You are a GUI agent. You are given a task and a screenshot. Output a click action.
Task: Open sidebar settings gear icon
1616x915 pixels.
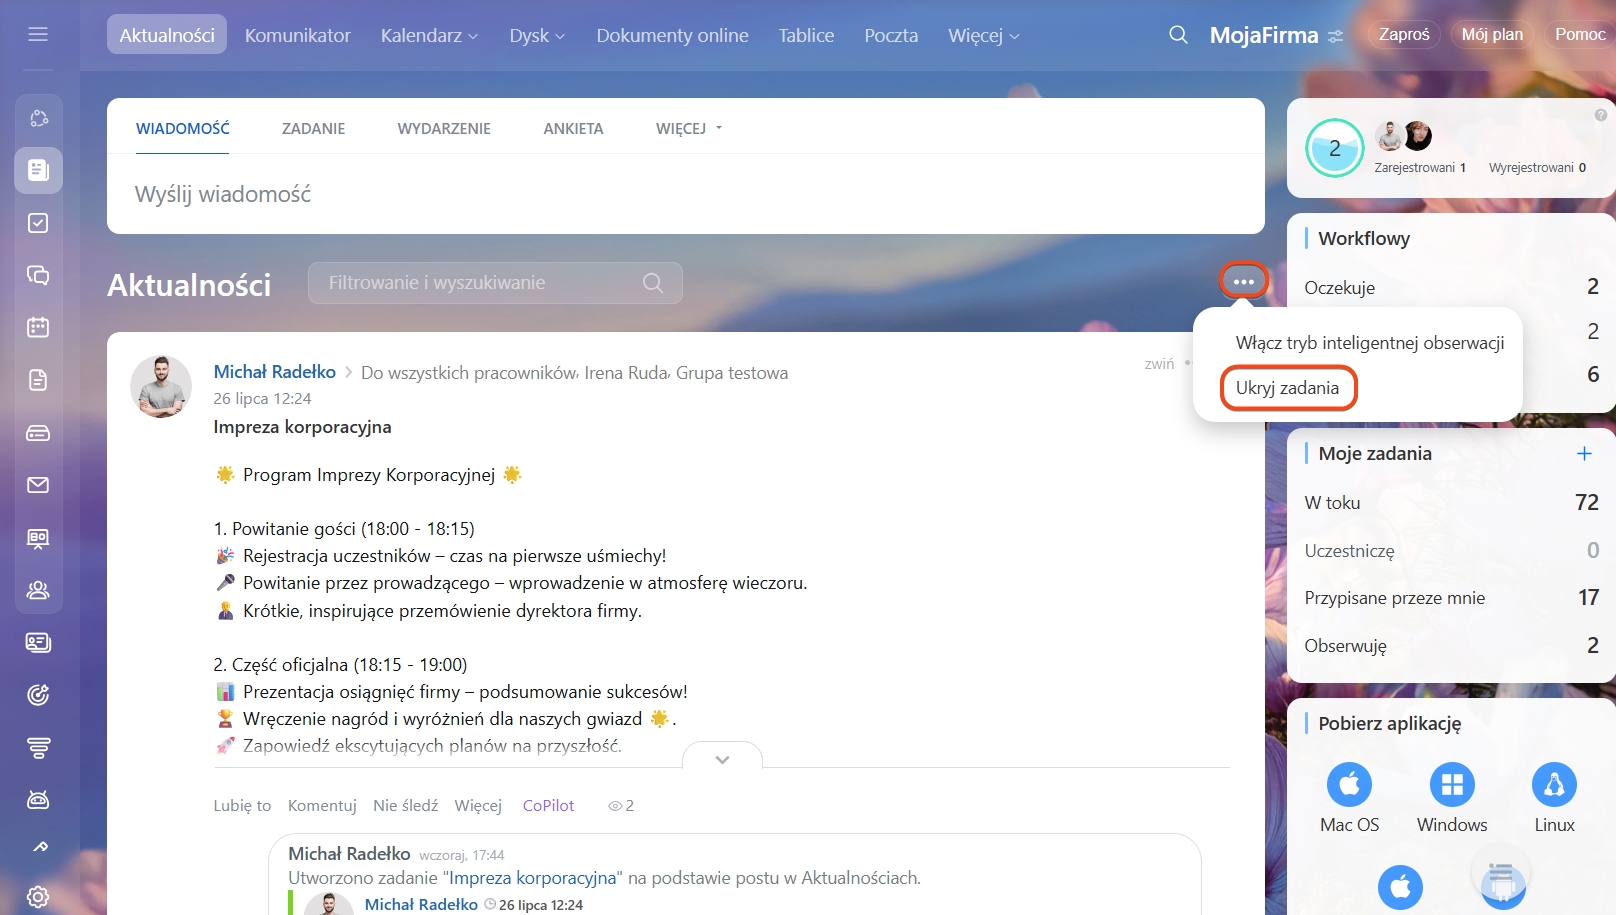[x=38, y=896]
